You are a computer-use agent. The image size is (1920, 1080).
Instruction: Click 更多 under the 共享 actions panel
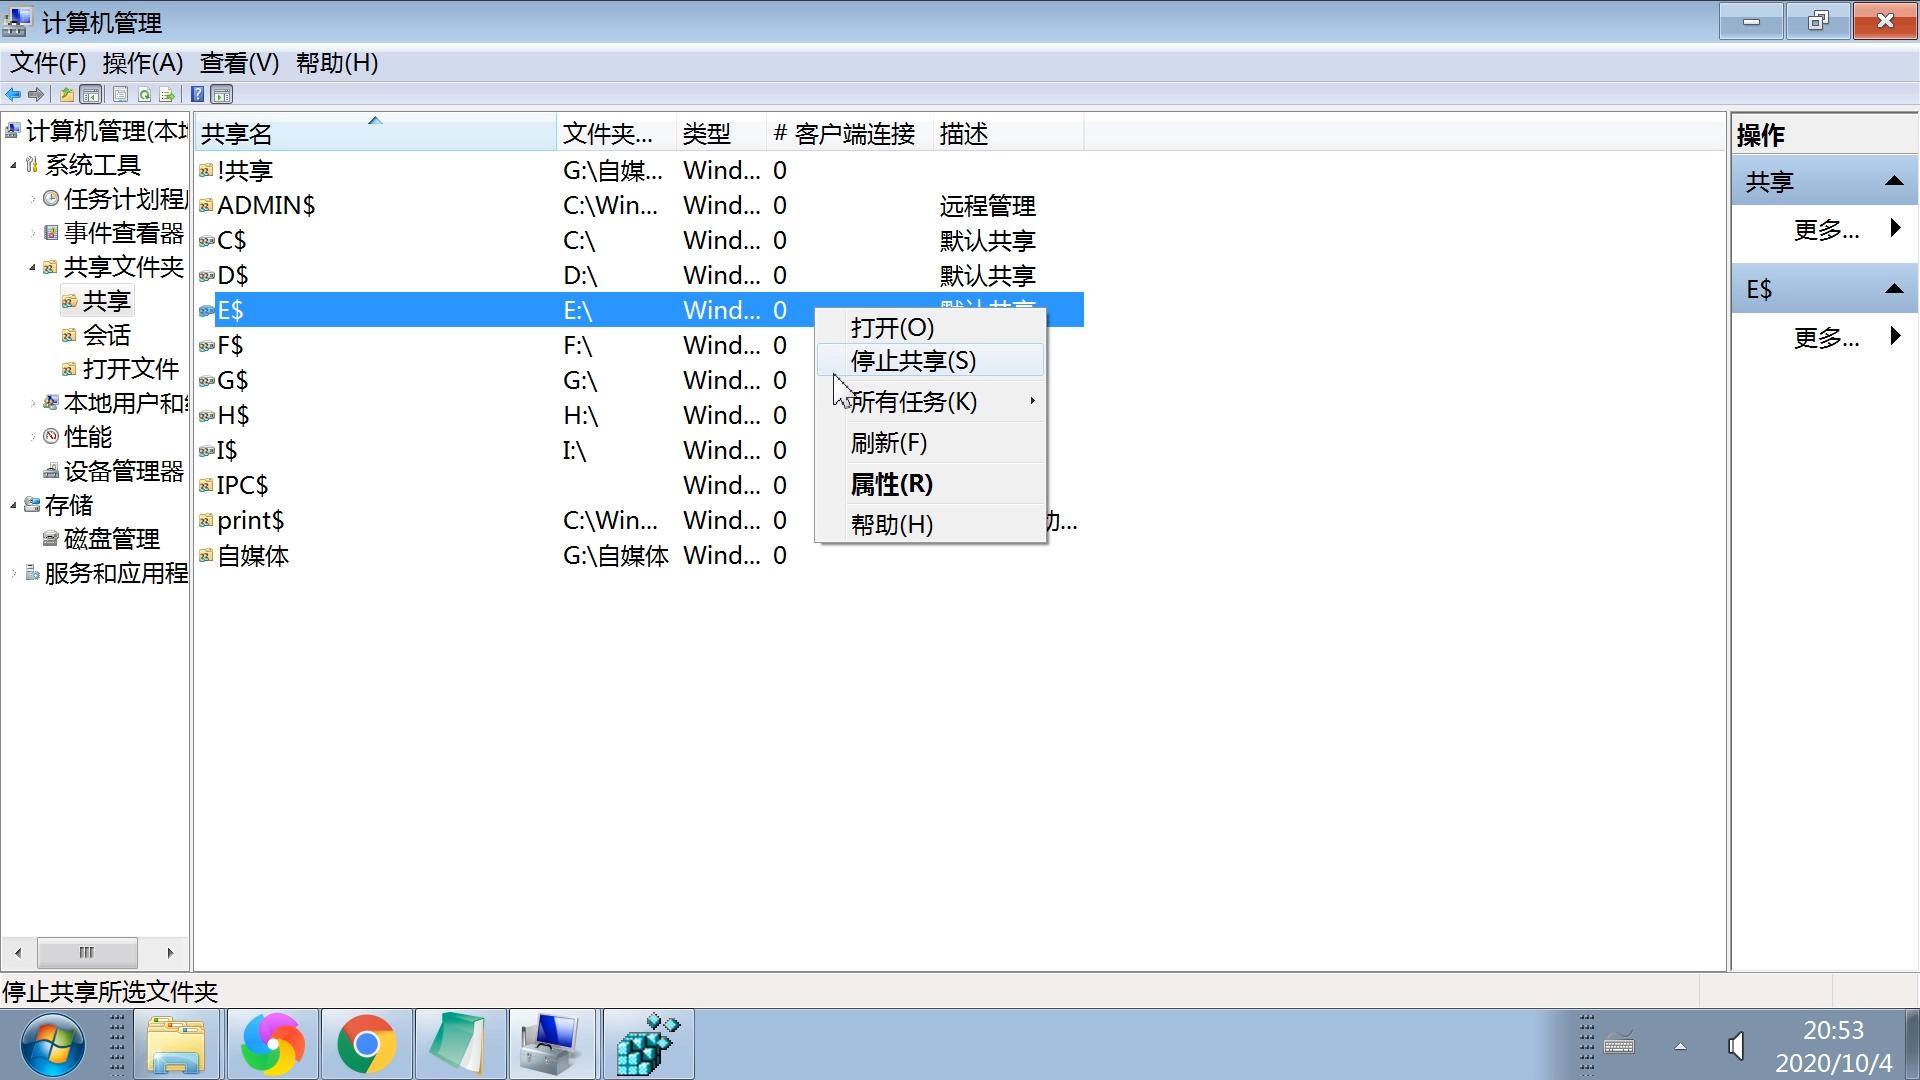point(1827,230)
